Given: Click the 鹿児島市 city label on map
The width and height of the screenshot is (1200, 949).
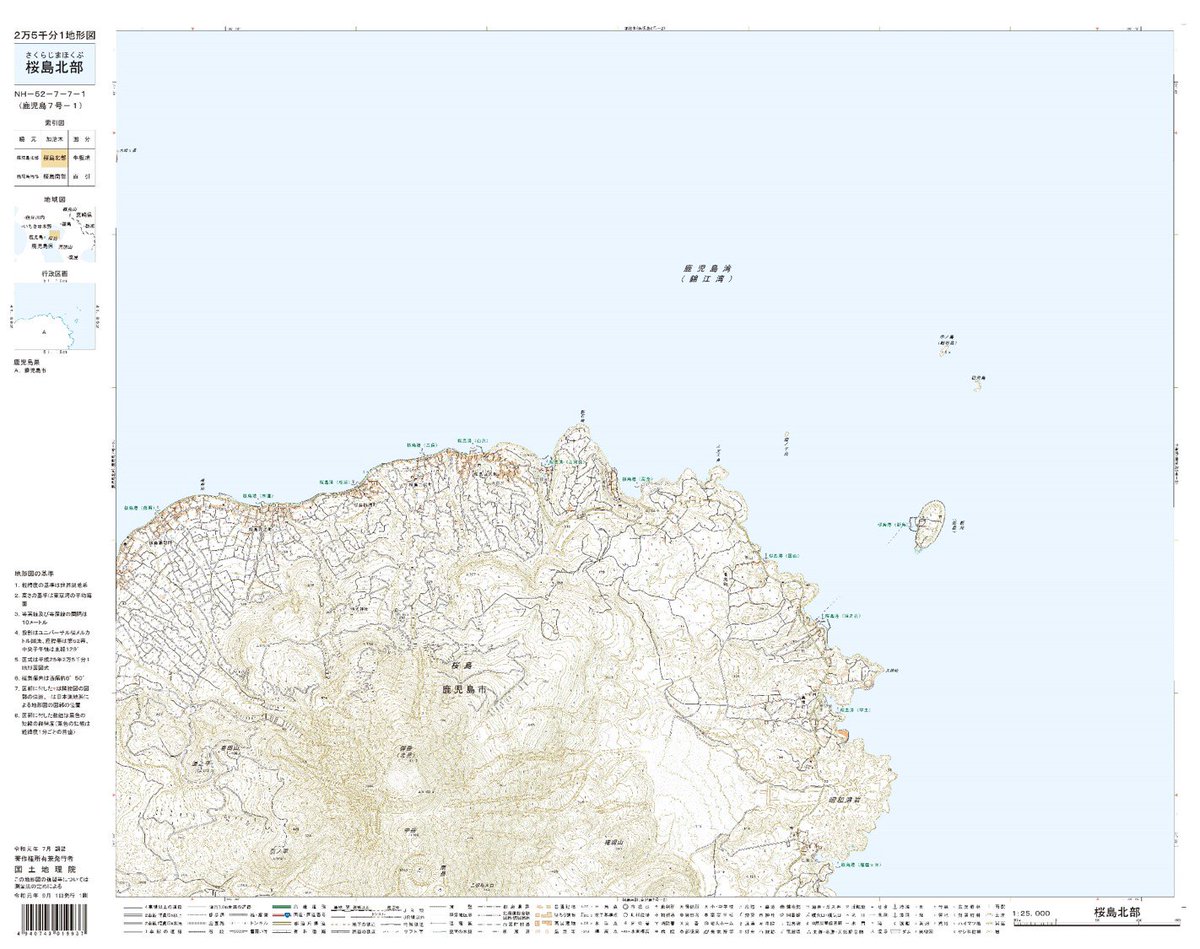Looking at the screenshot, I should click(463, 689).
